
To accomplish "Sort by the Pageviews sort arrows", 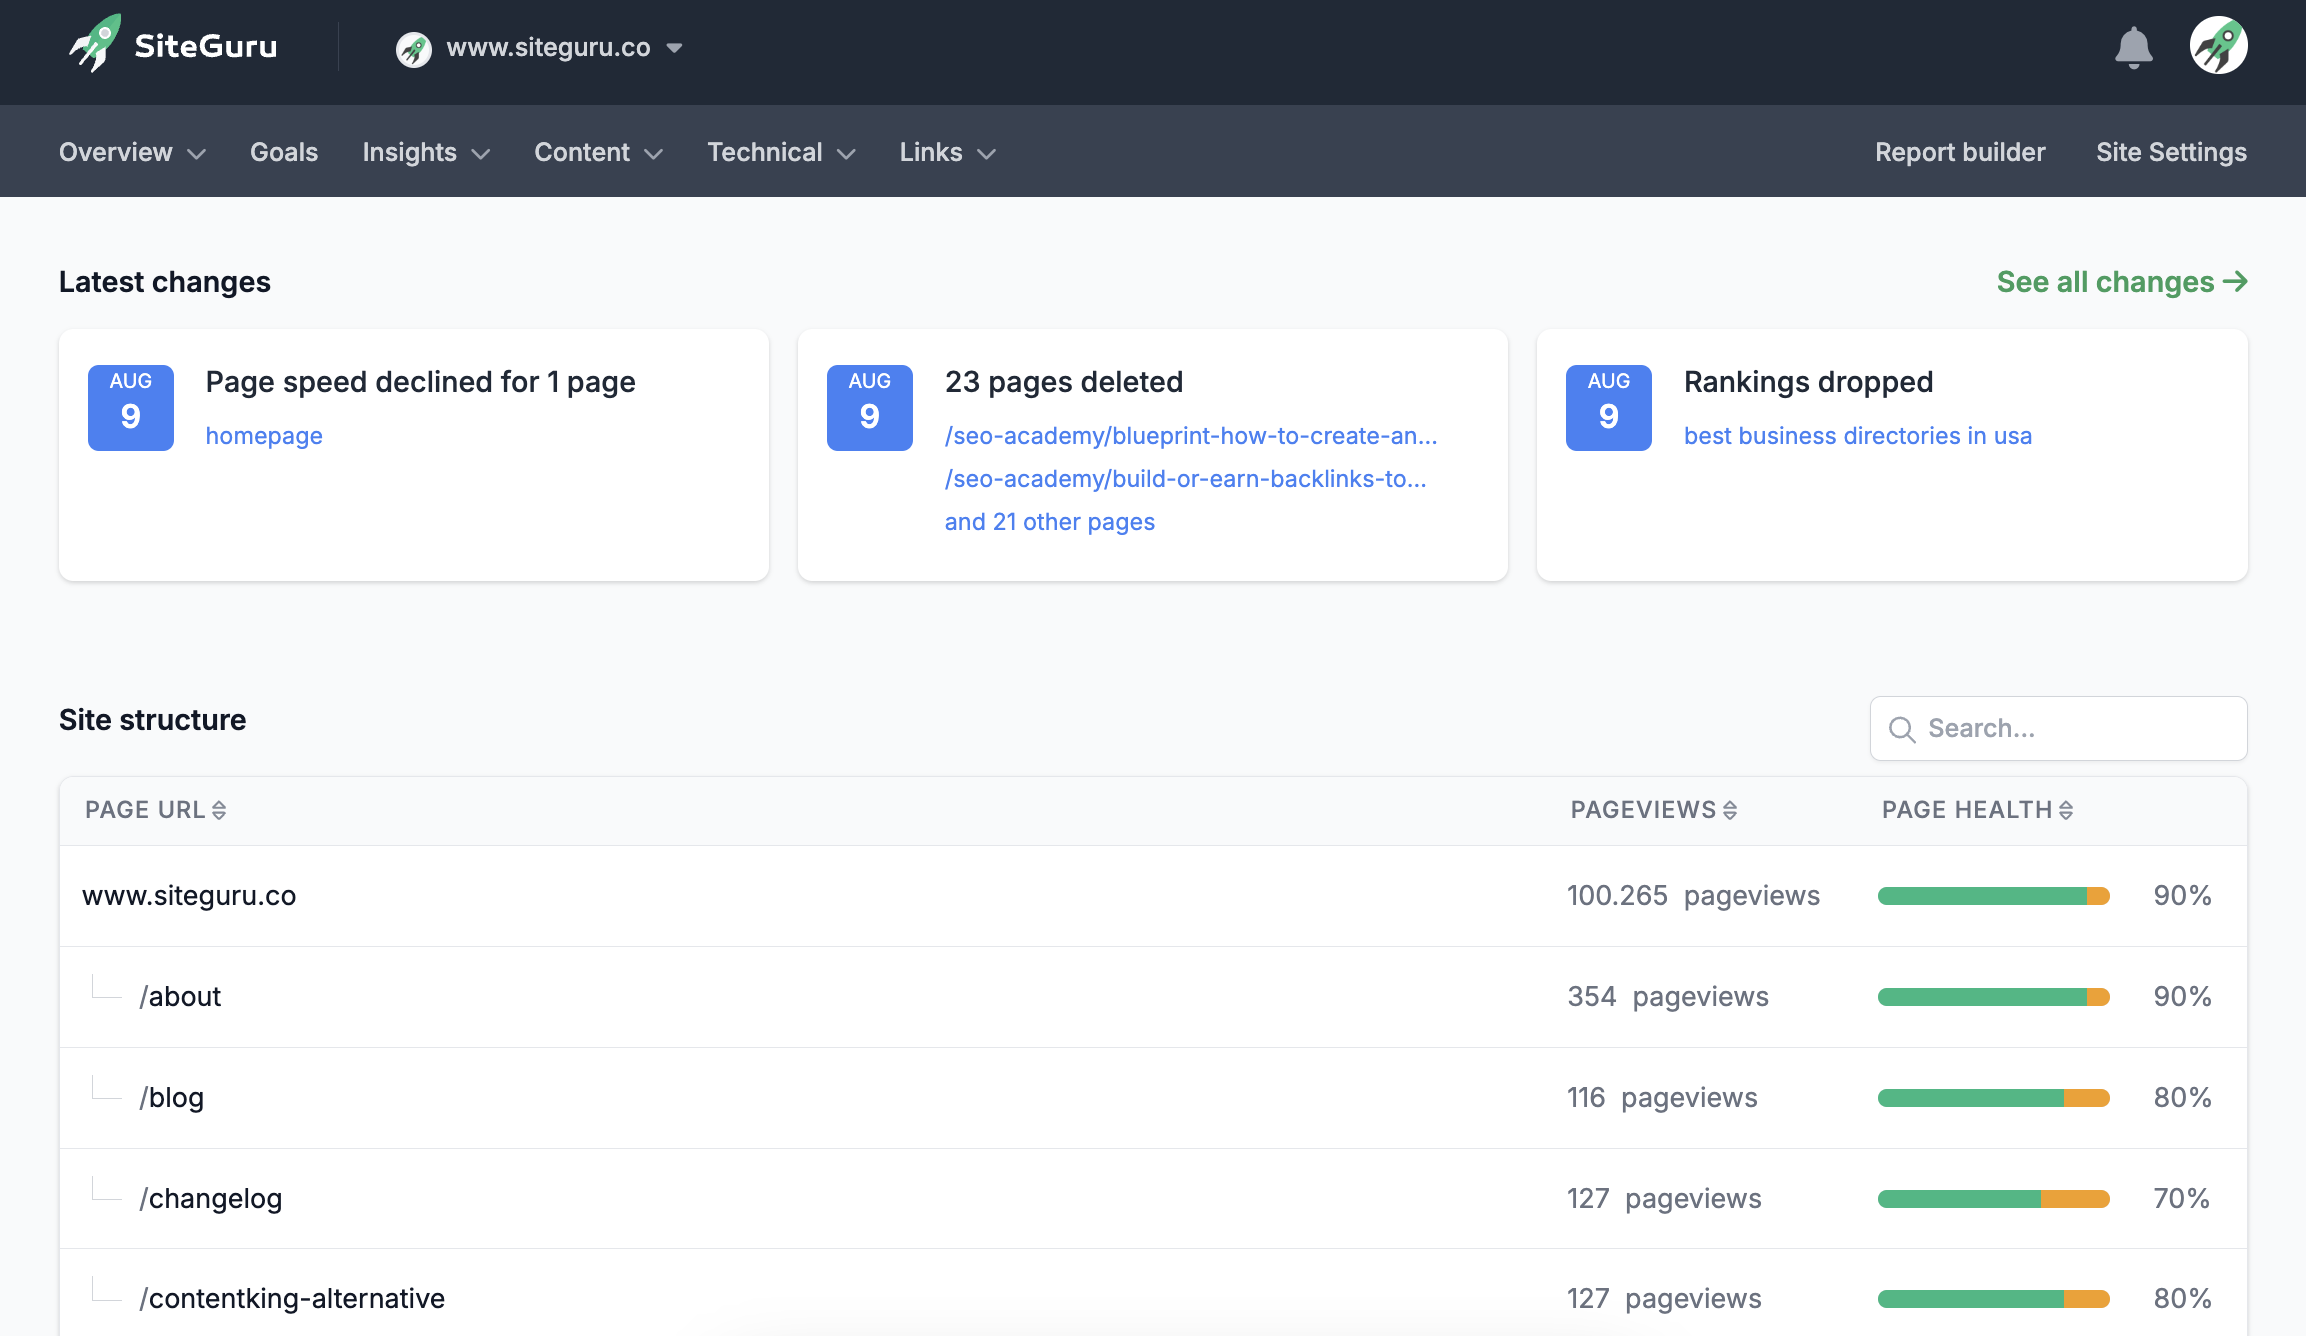I will click(1730, 810).
